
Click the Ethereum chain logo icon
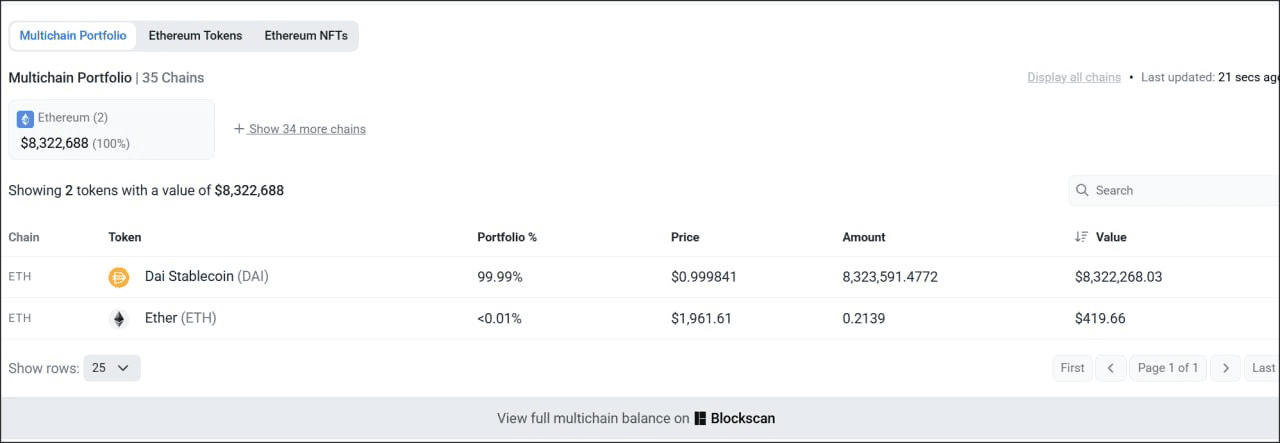(26, 118)
